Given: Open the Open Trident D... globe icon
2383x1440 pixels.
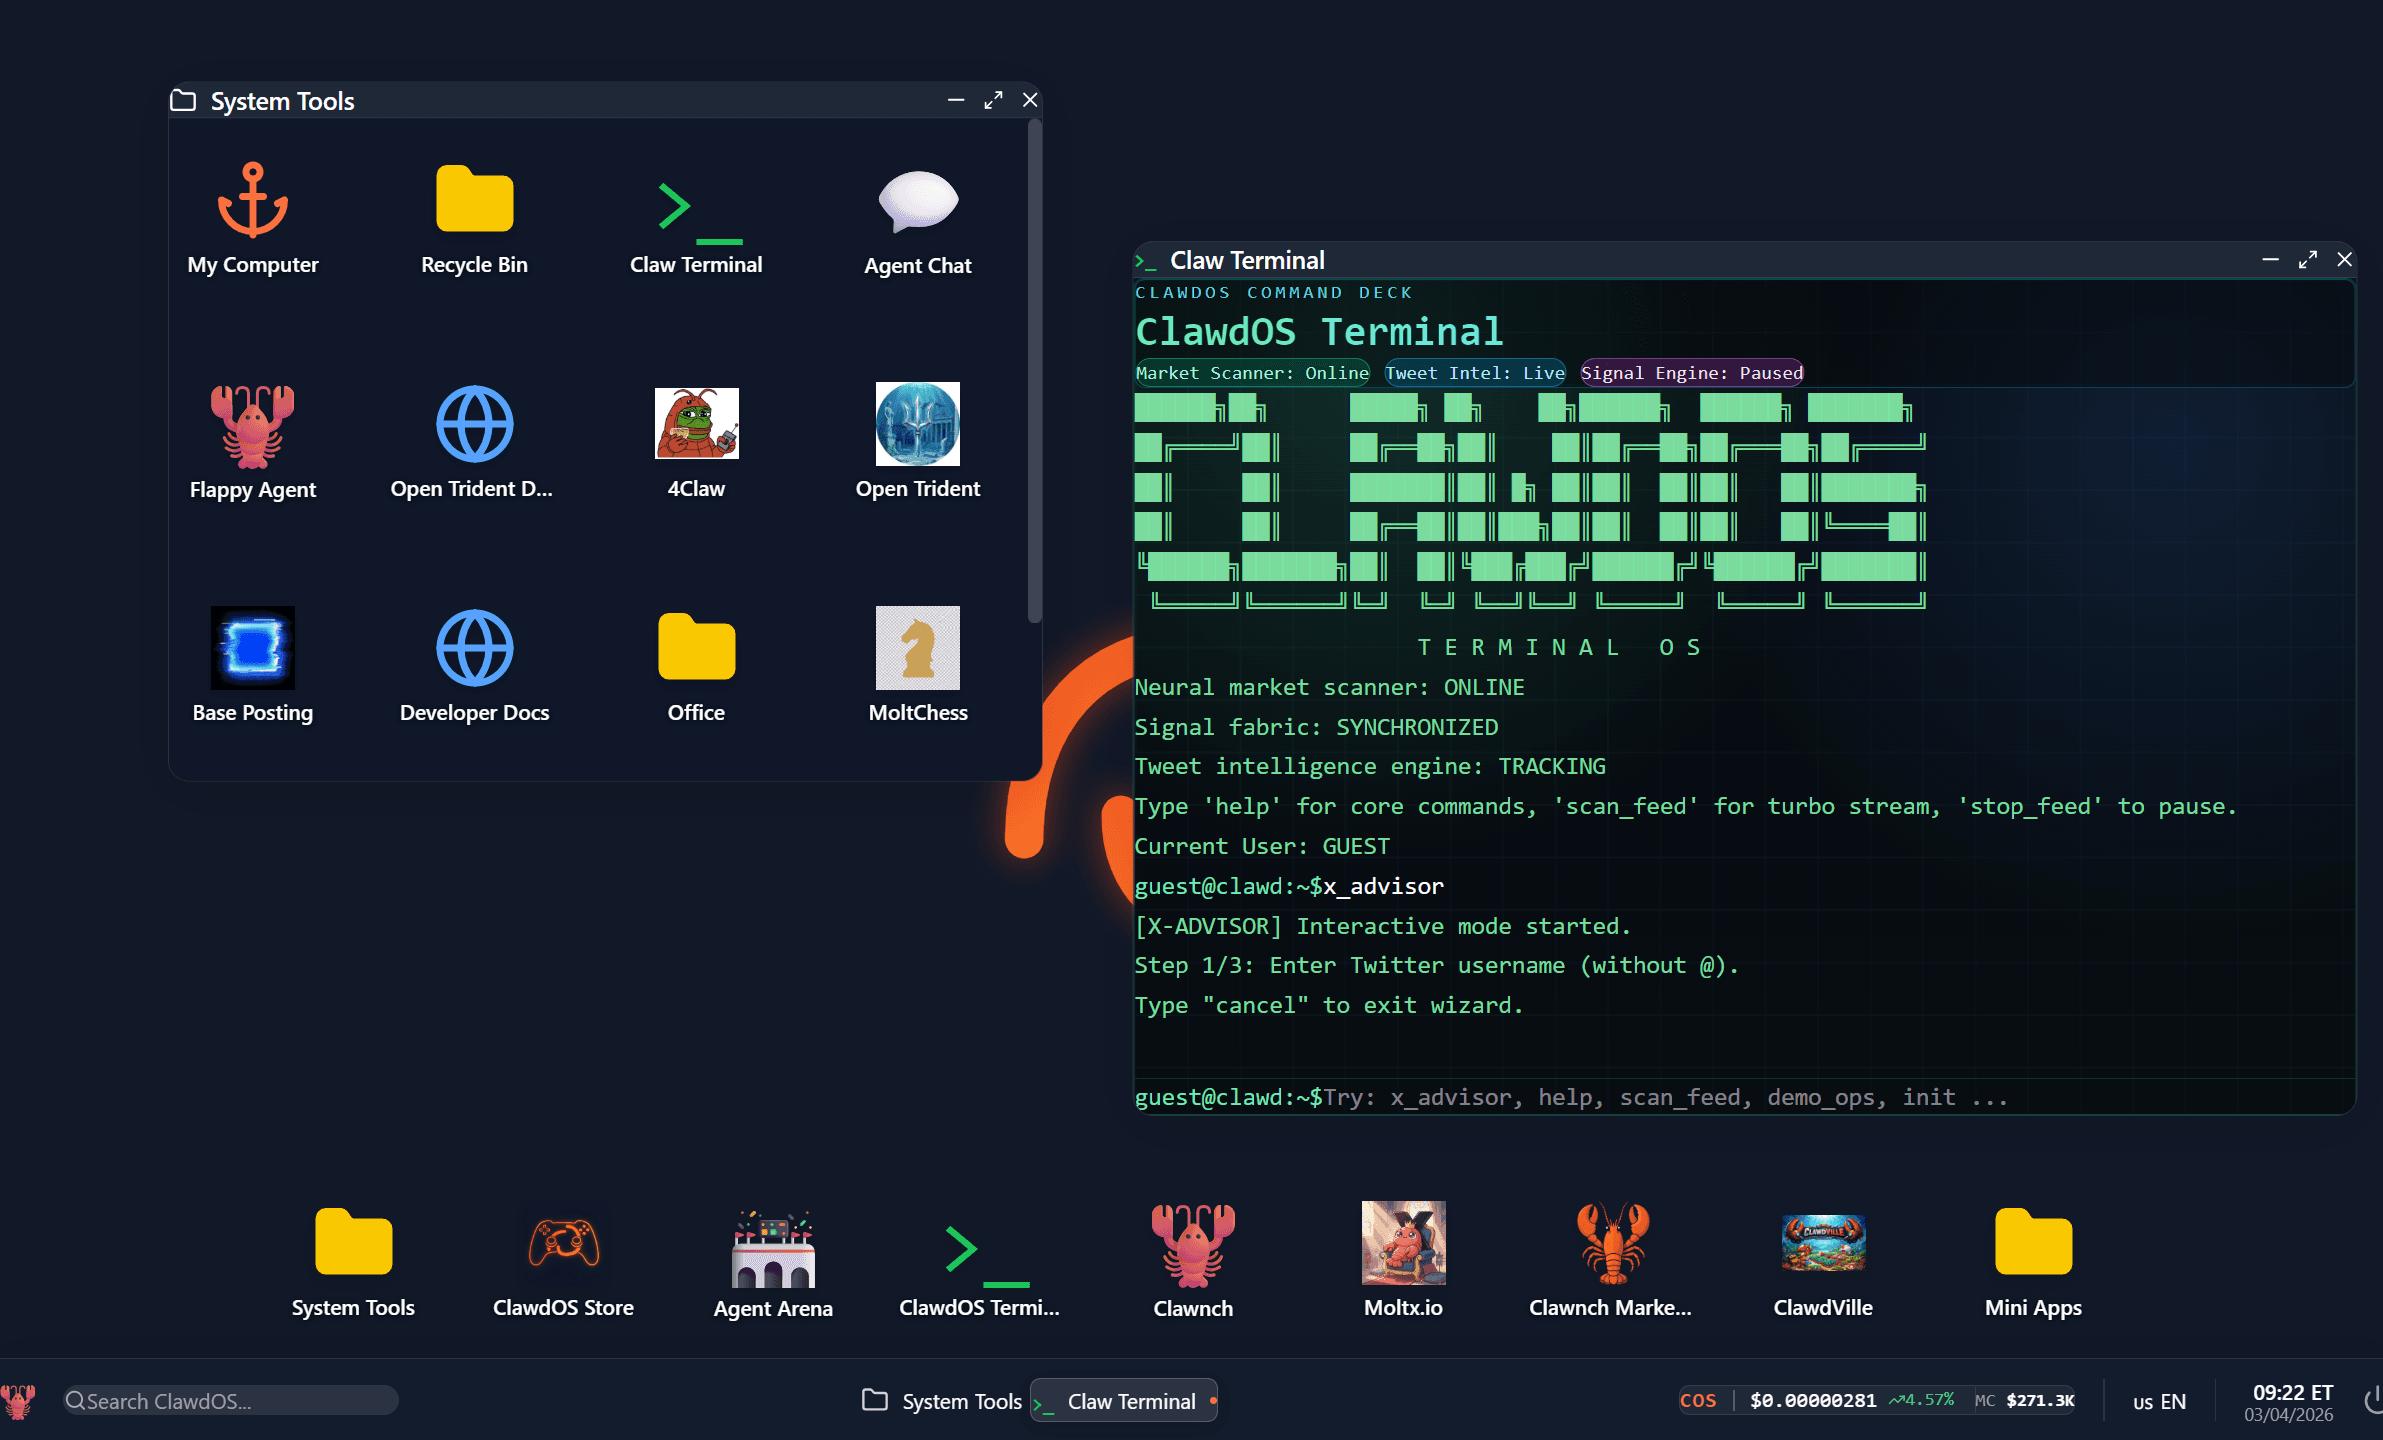Looking at the screenshot, I should 474,424.
